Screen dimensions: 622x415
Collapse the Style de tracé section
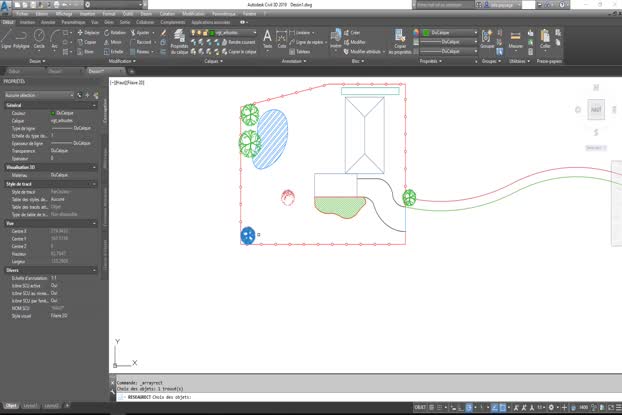(94, 184)
